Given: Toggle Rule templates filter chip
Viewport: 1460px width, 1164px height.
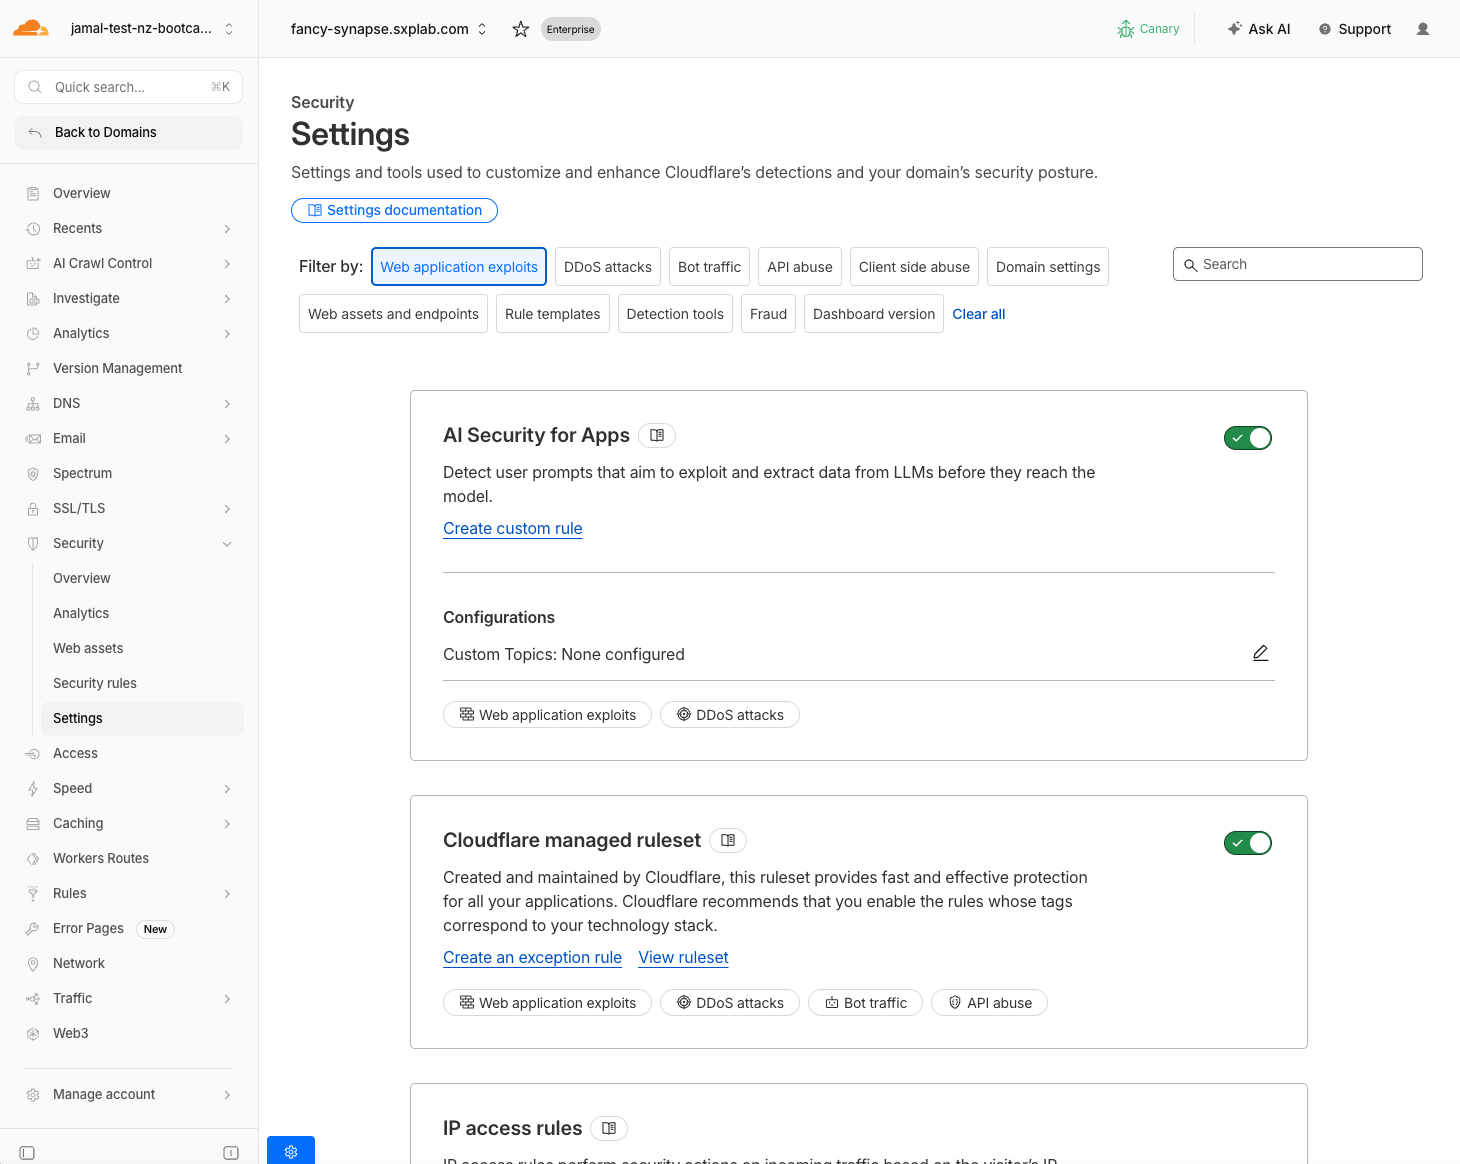Looking at the screenshot, I should [x=553, y=314].
